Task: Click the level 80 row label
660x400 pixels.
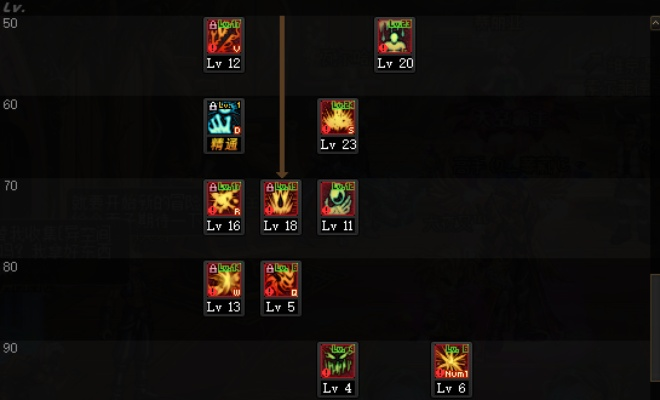Action: 10,267
